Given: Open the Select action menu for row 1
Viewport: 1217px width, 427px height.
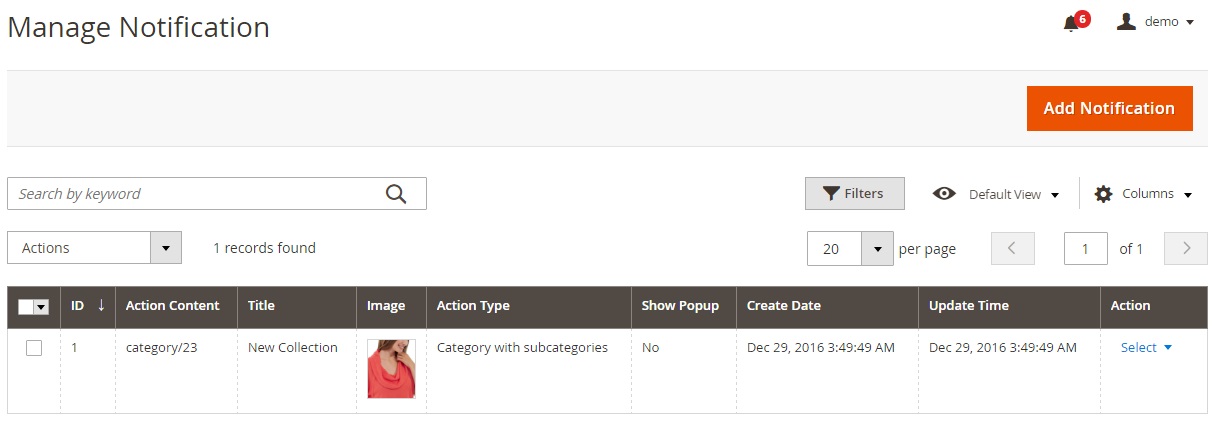Looking at the screenshot, I should 1146,348.
